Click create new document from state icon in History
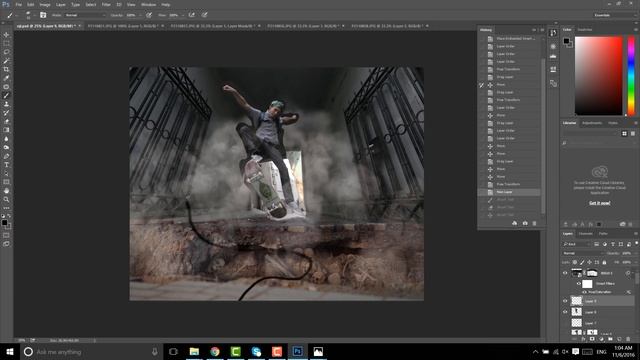640x360 pixels. click(514, 223)
